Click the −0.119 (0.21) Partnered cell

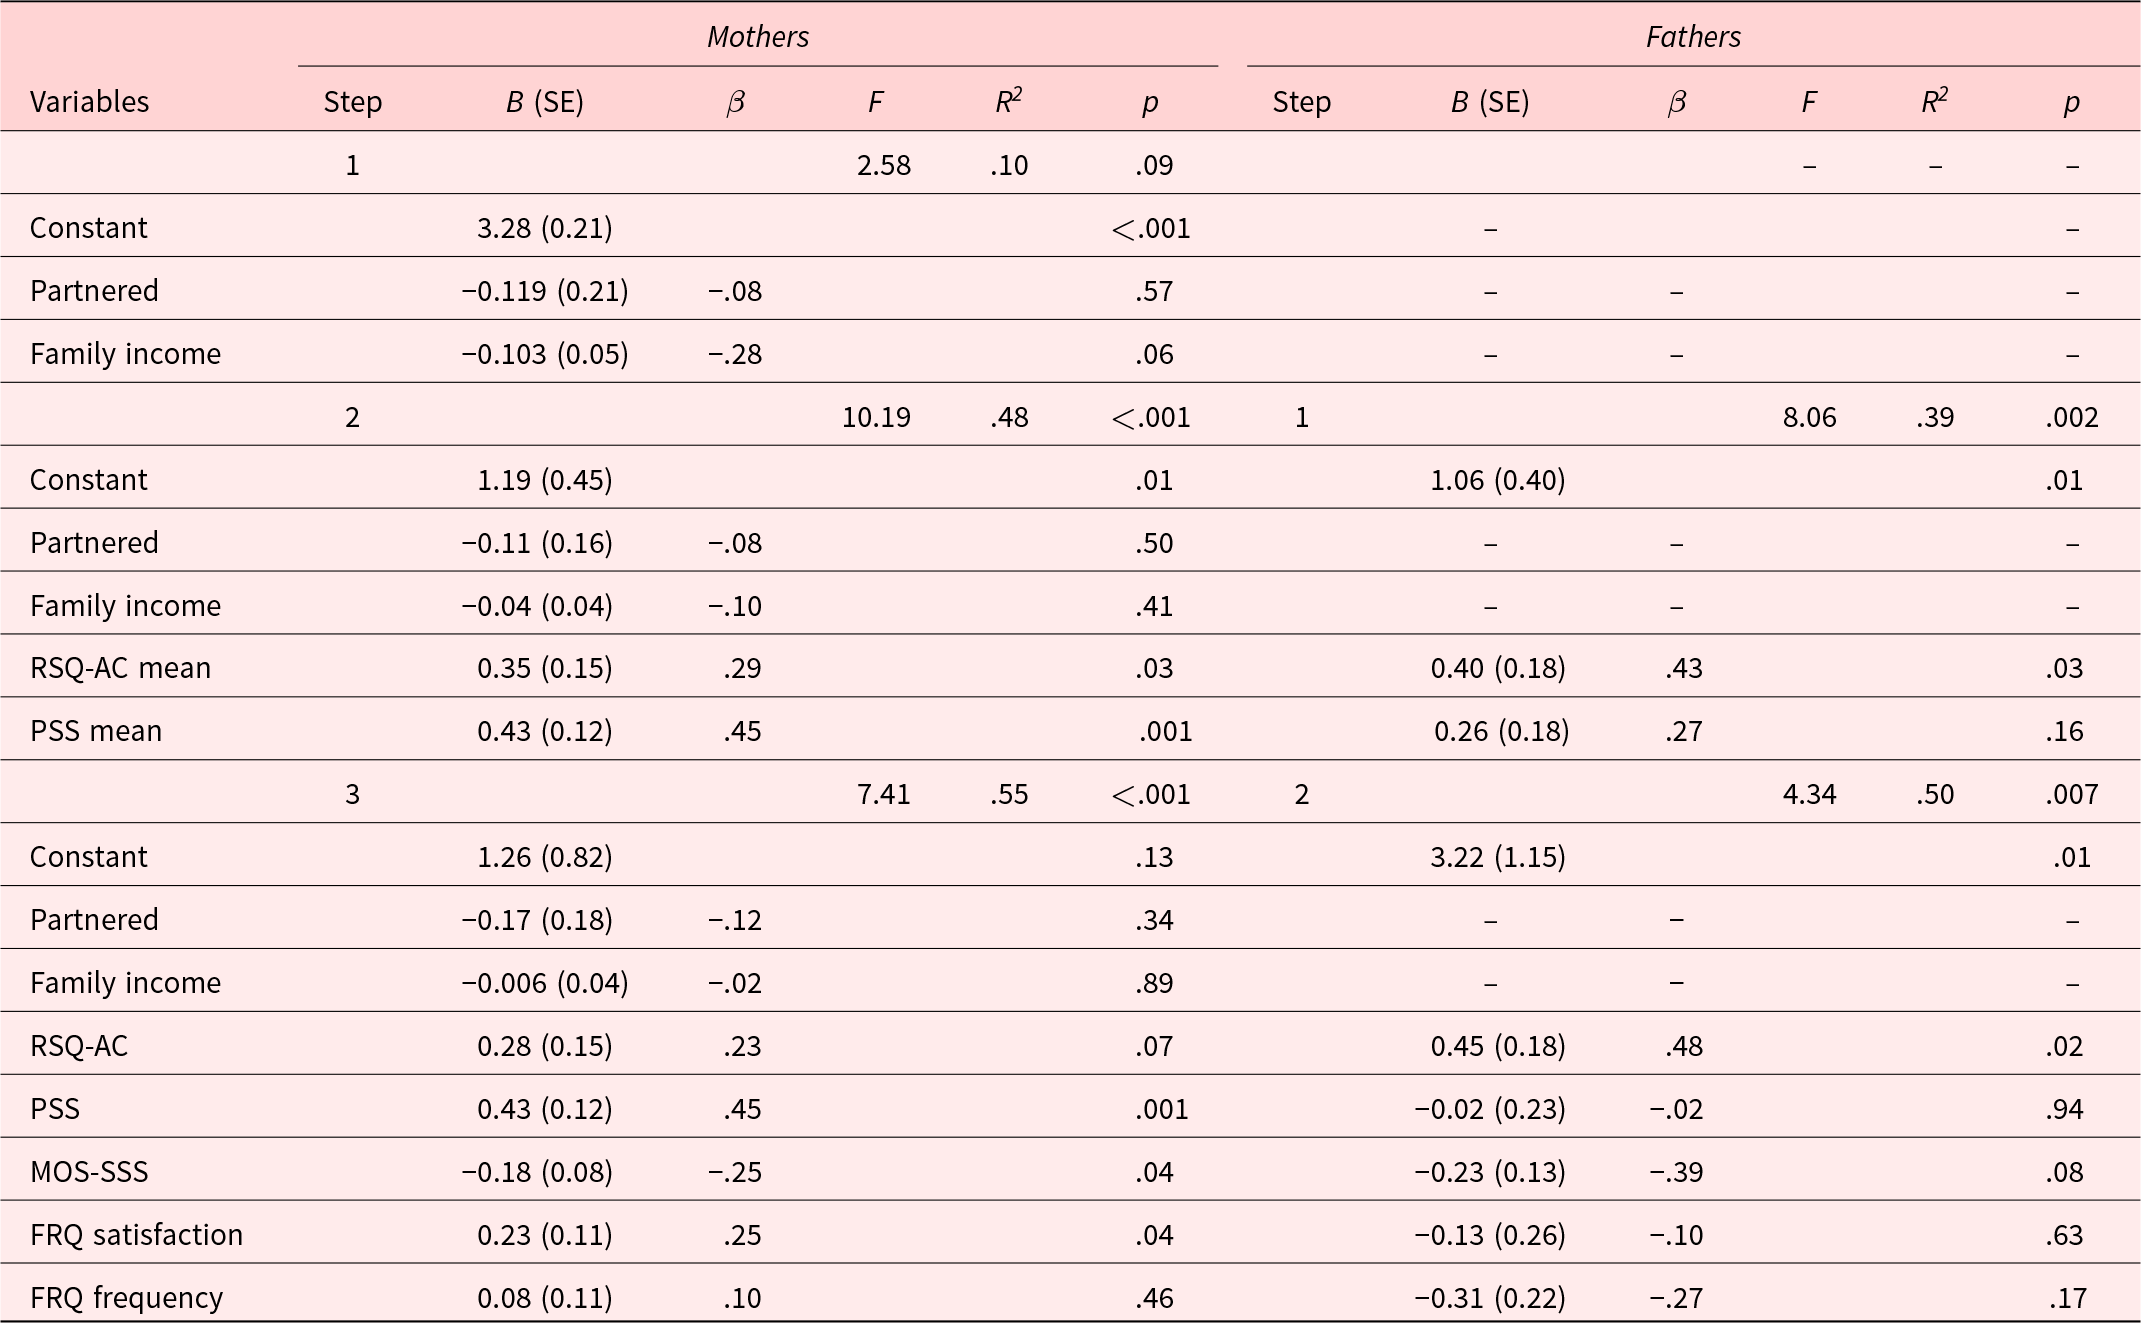click(545, 291)
